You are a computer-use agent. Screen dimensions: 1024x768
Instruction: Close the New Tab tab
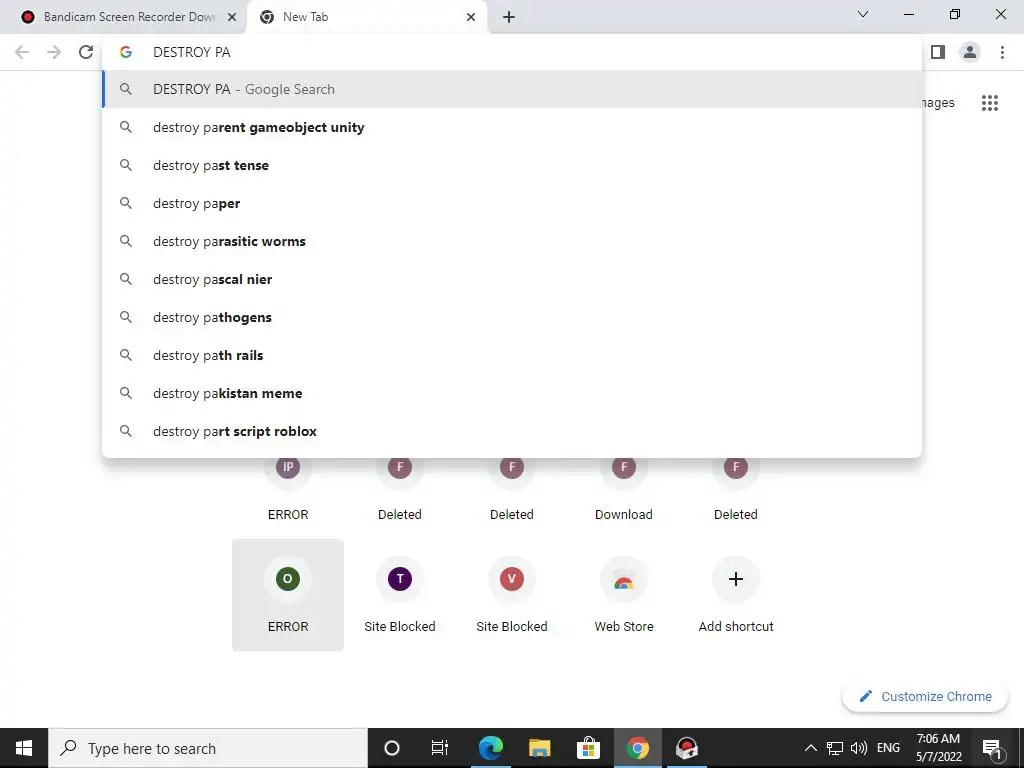click(471, 17)
